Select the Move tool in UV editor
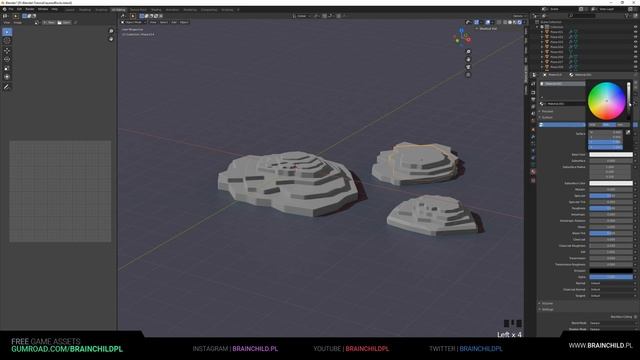The image size is (640, 360). (7, 51)
